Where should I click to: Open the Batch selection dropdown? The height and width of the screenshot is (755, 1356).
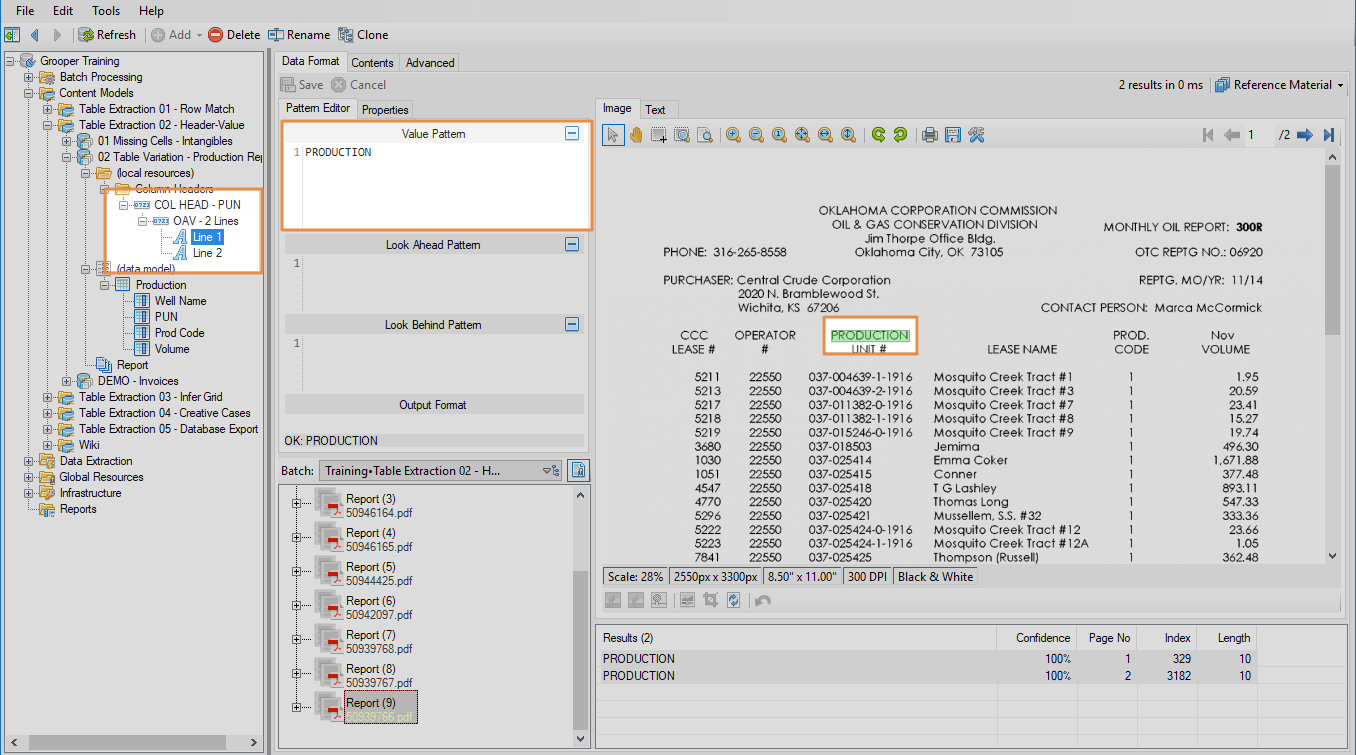[x=549, y=470]
